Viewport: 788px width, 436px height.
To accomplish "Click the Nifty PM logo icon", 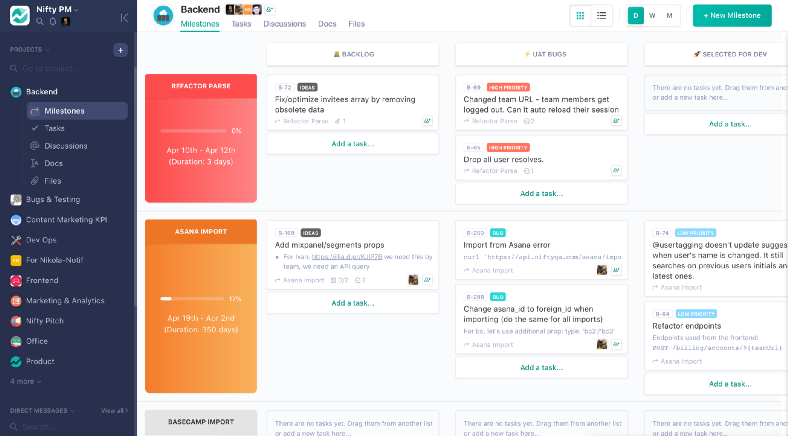I will click(x=20, y=16).
